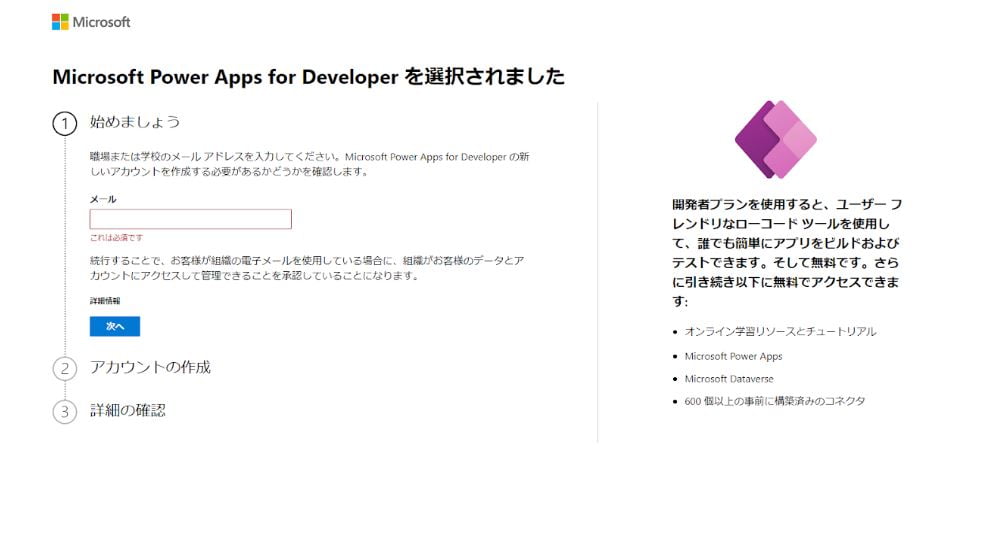Screen dimensions: 988x545
Task: Expand the 詳細の確認 step
Action: pyautogui.click(x=127, y=410)
